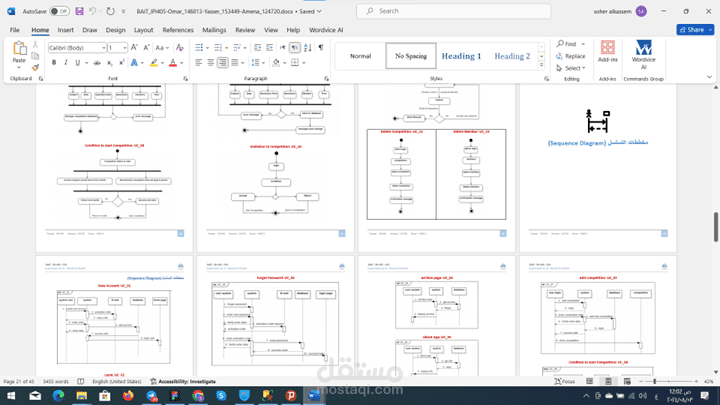Toggle Bold formatting
720x405 pixels.
(54, 62)
